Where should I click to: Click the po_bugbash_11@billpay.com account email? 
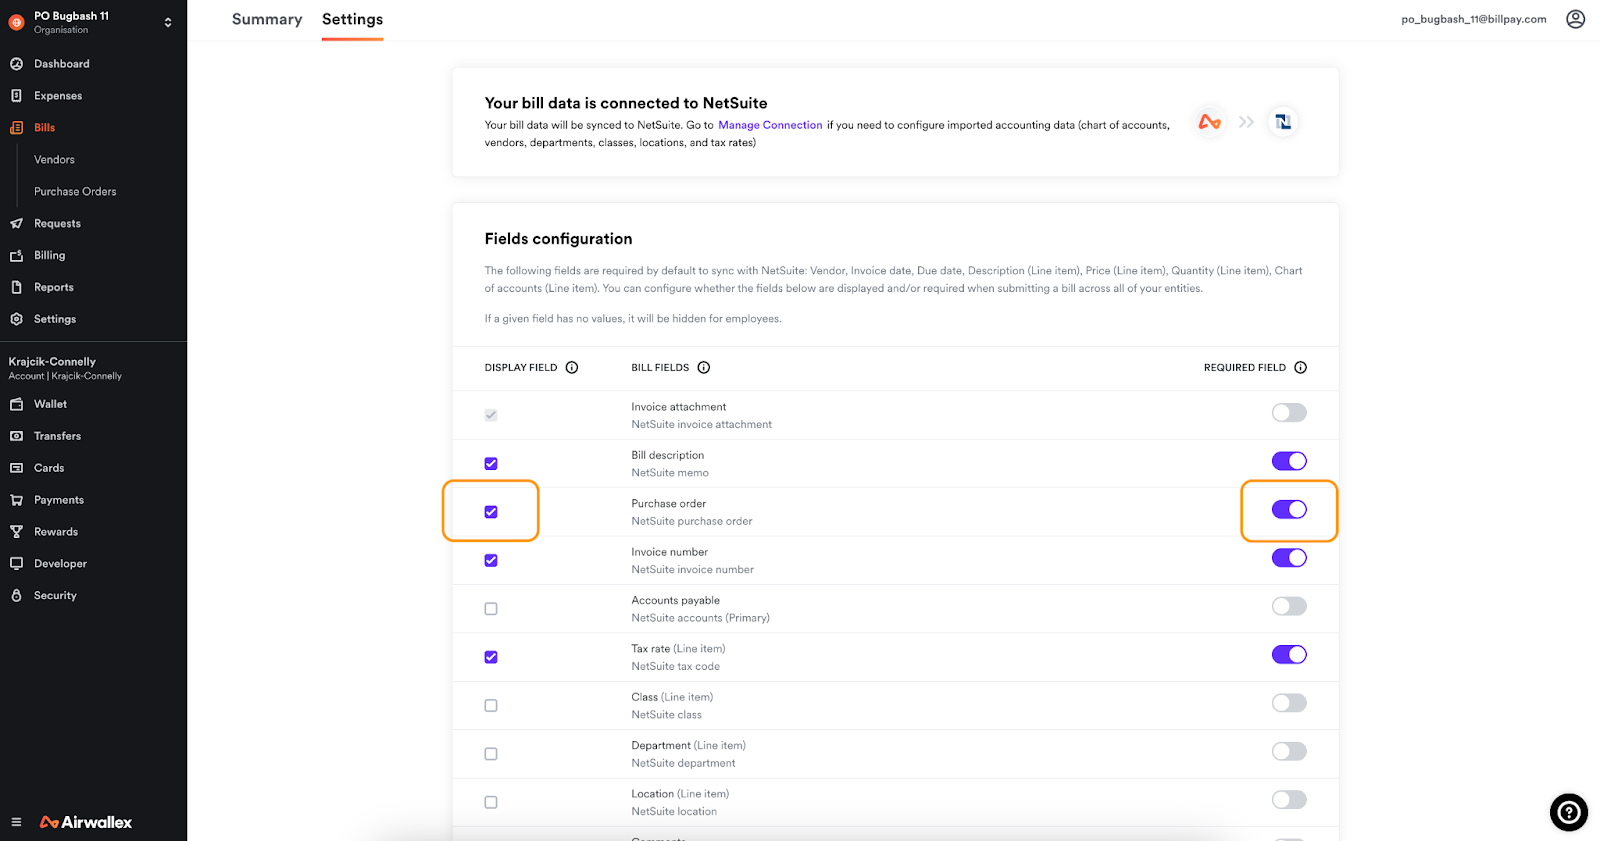coord(1474,19)
